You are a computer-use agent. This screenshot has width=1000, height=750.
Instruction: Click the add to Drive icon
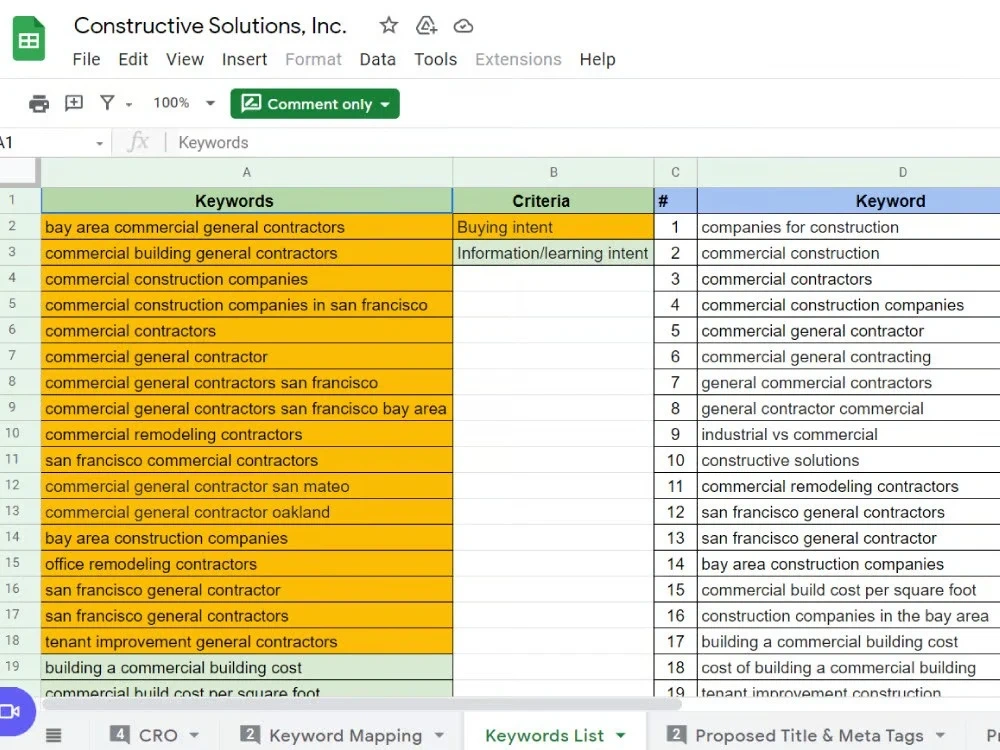coord(426,26)
